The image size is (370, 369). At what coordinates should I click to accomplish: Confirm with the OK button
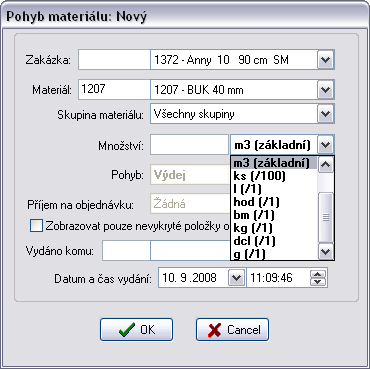[x=136, y=330]
